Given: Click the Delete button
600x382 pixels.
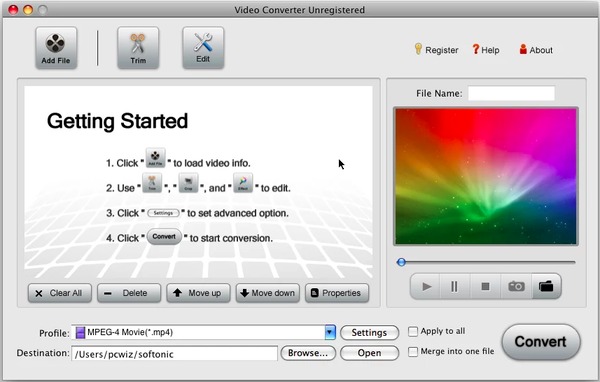Looking at the screenshot, I should point(129,293).
